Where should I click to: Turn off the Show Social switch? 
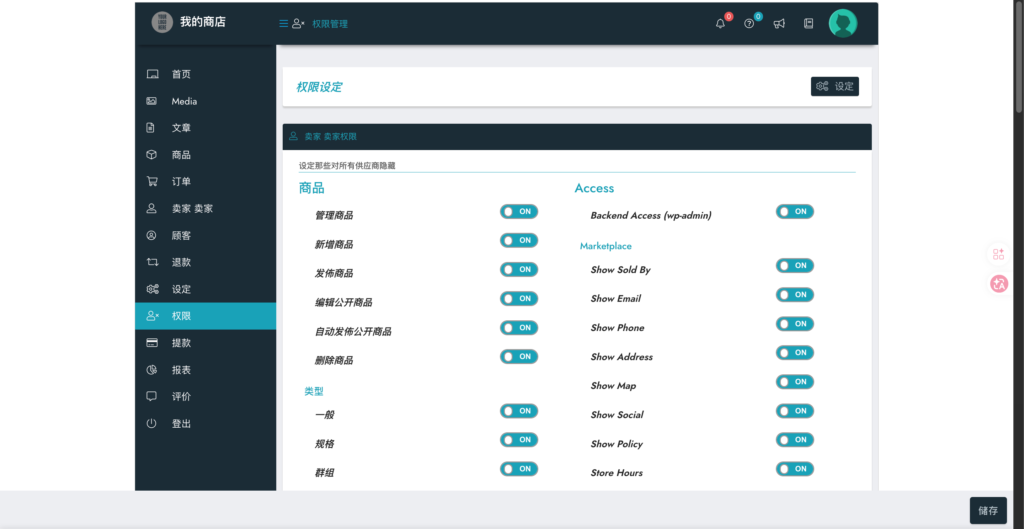click(795, 411)
